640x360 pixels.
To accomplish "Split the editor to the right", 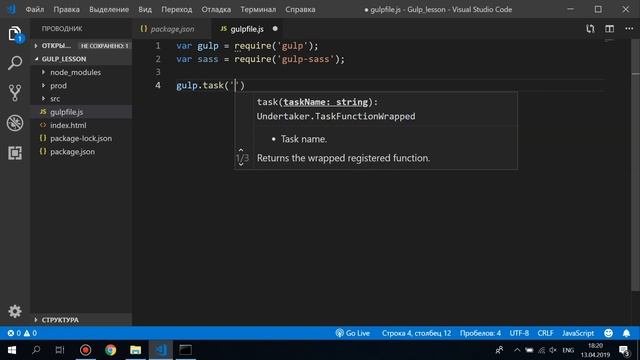I will (x=609, y=29).
